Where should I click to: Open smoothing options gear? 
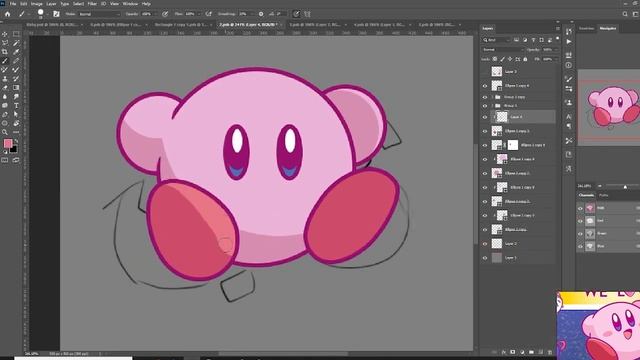[261, 14]
